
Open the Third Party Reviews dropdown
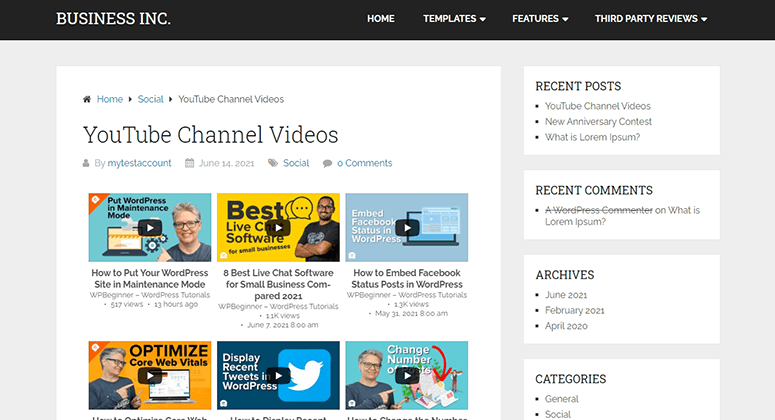651,19
